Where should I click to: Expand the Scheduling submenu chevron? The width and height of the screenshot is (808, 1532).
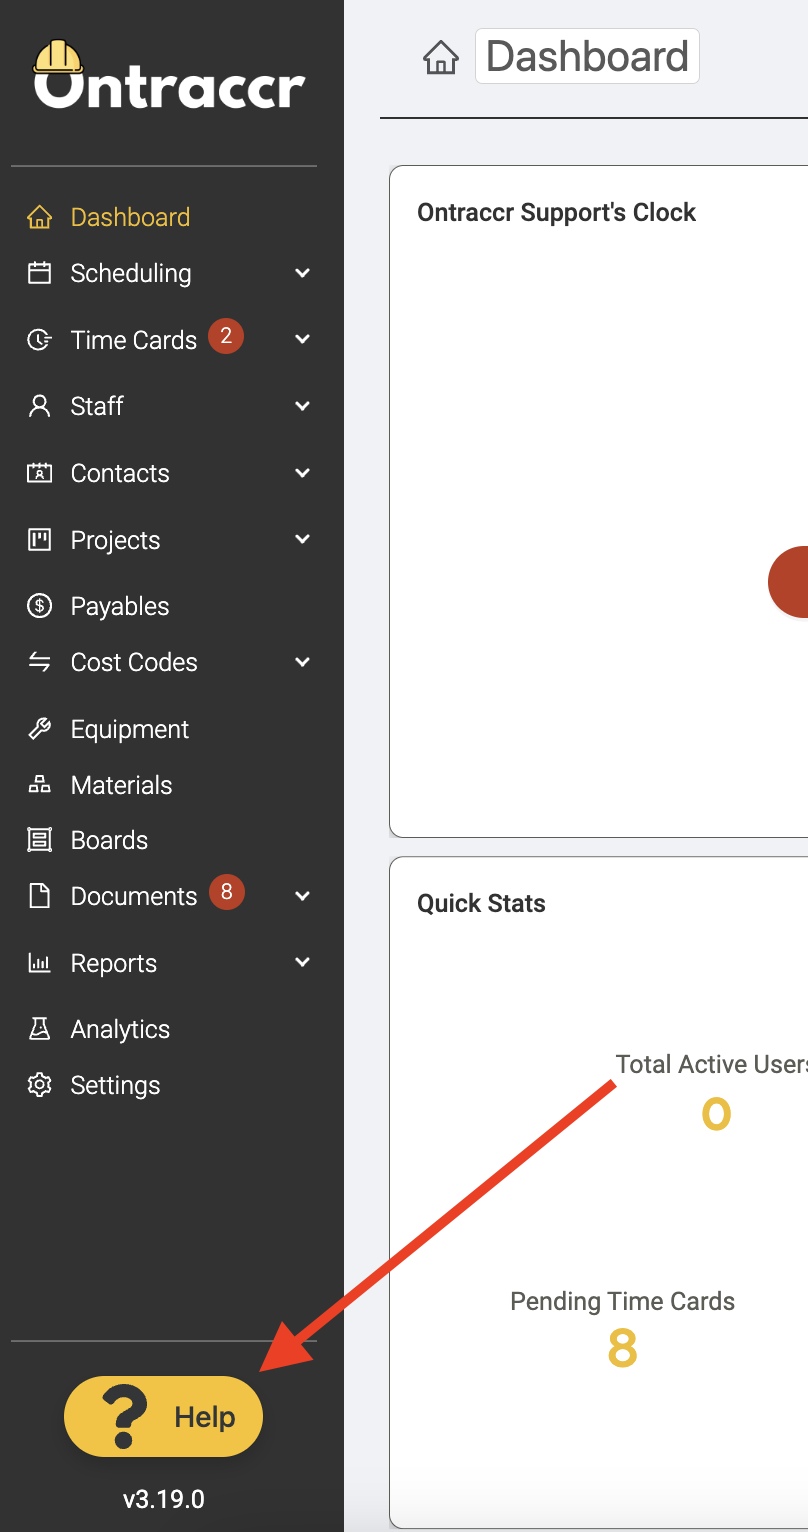pyautogui.click(x=303, y=273)
